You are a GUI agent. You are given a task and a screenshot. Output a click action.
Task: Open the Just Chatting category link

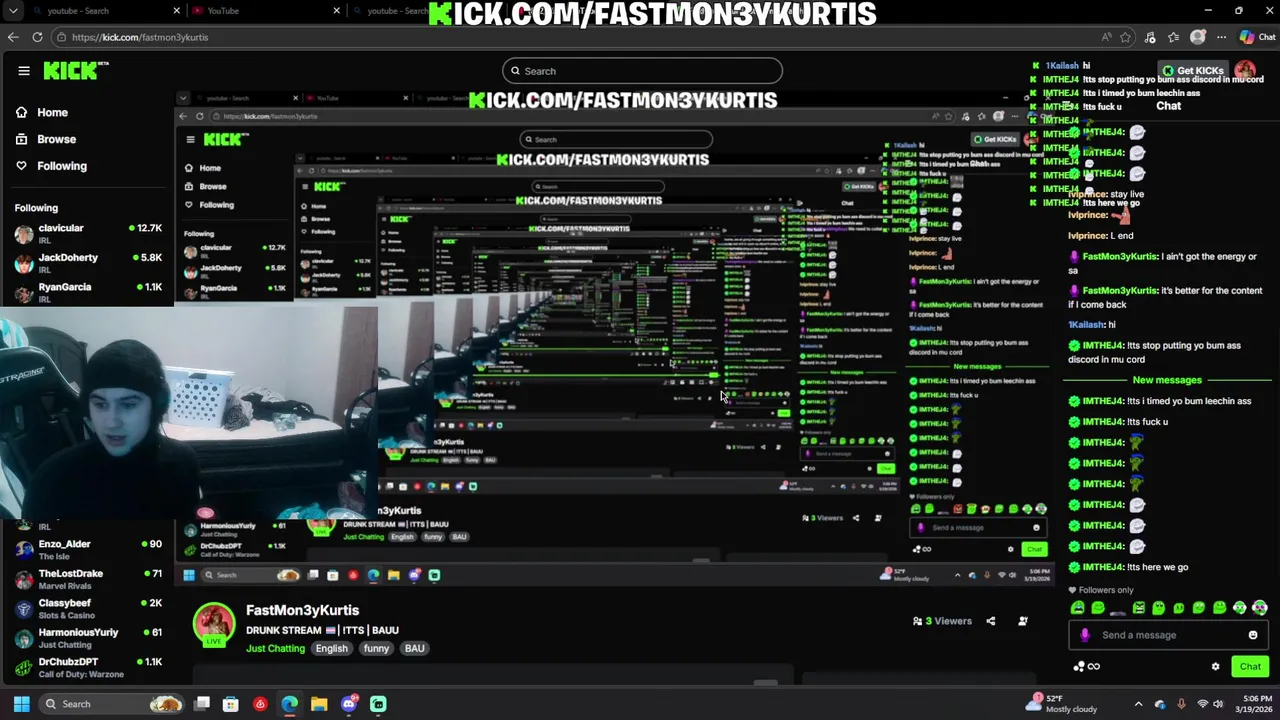click(275, 648)
